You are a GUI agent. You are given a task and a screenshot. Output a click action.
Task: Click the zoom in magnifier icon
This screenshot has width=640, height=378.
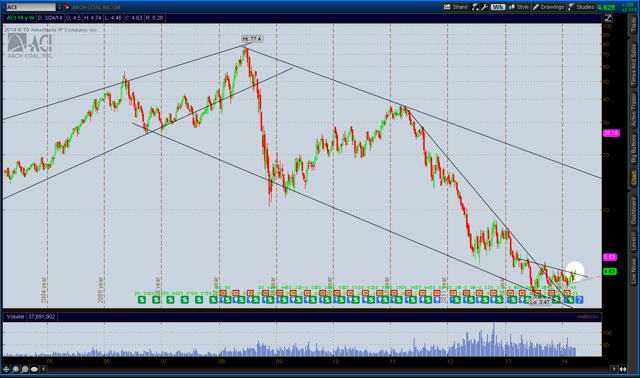[16, 369]
